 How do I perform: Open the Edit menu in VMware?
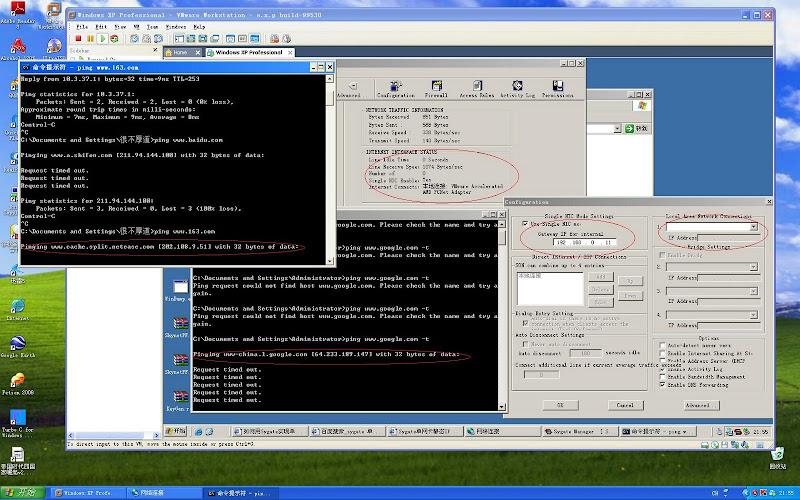coord(101,27)
